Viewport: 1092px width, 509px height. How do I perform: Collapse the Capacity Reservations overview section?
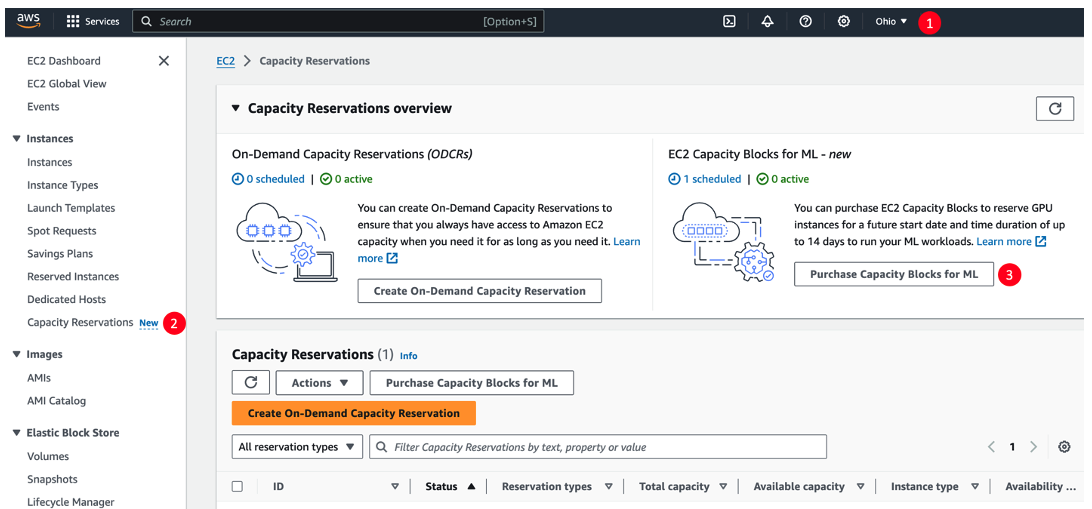(x=235, y=109)
